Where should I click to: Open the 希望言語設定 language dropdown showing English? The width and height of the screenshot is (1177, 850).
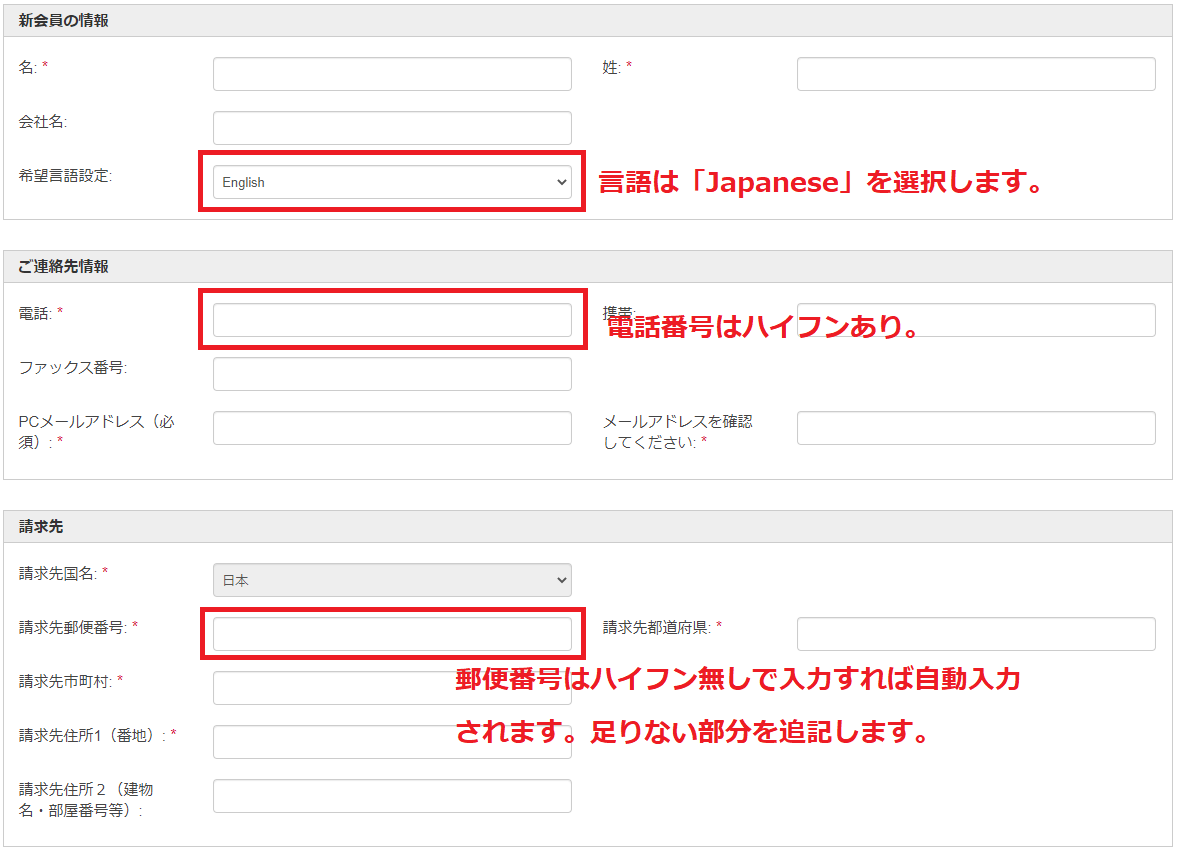point(392,182)
